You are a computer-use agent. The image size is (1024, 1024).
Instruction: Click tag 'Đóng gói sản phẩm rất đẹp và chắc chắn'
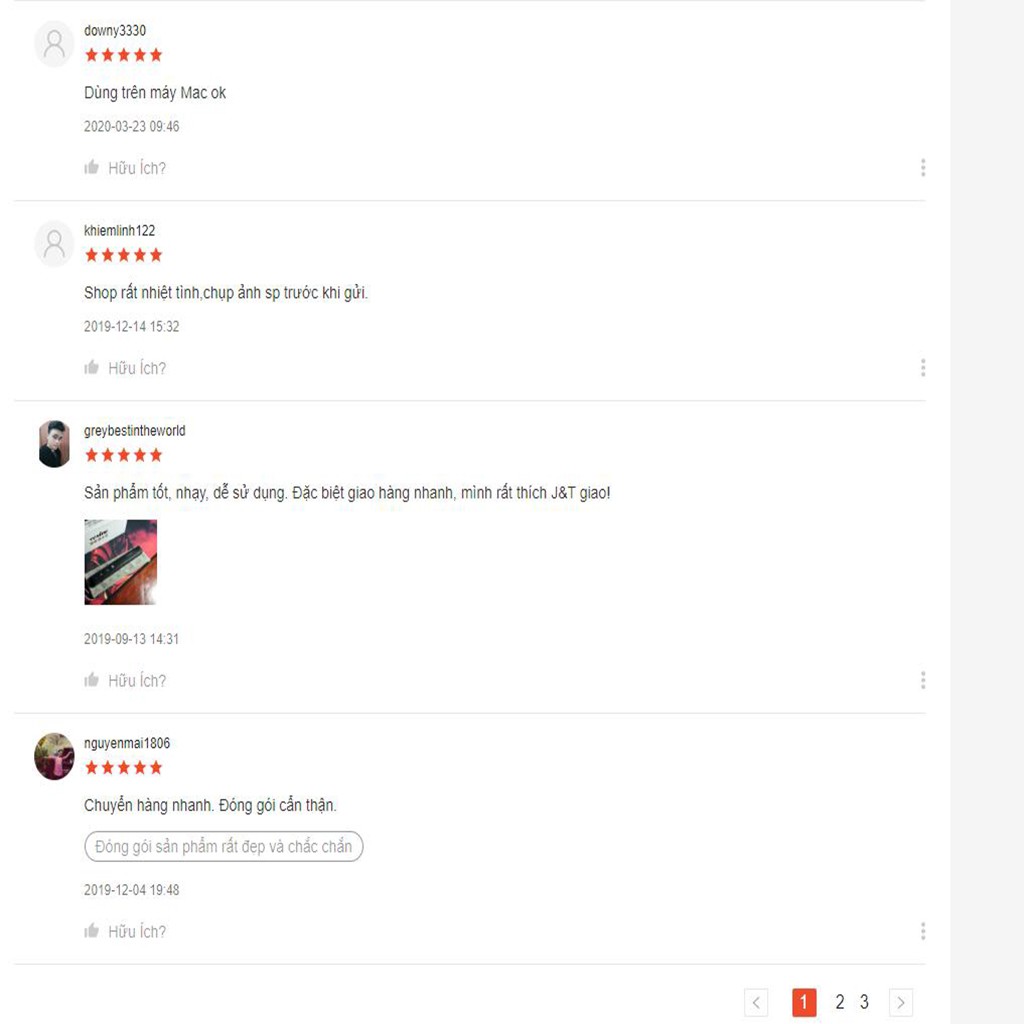(223, 846)
